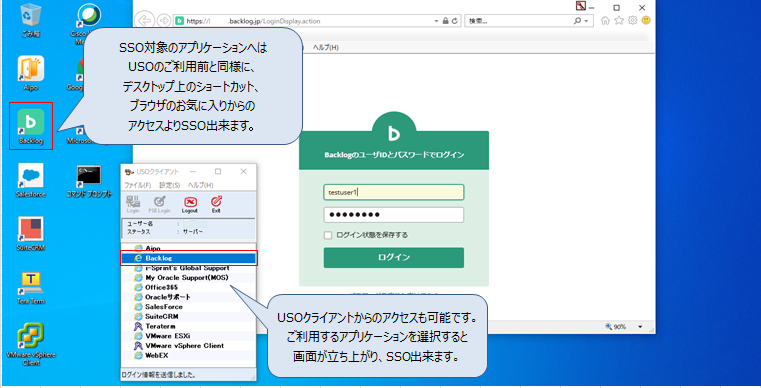Viewport: 761px width, 388px height.
Task: Click the Backlog favicon in the address bar
Action: pos(180,21)
